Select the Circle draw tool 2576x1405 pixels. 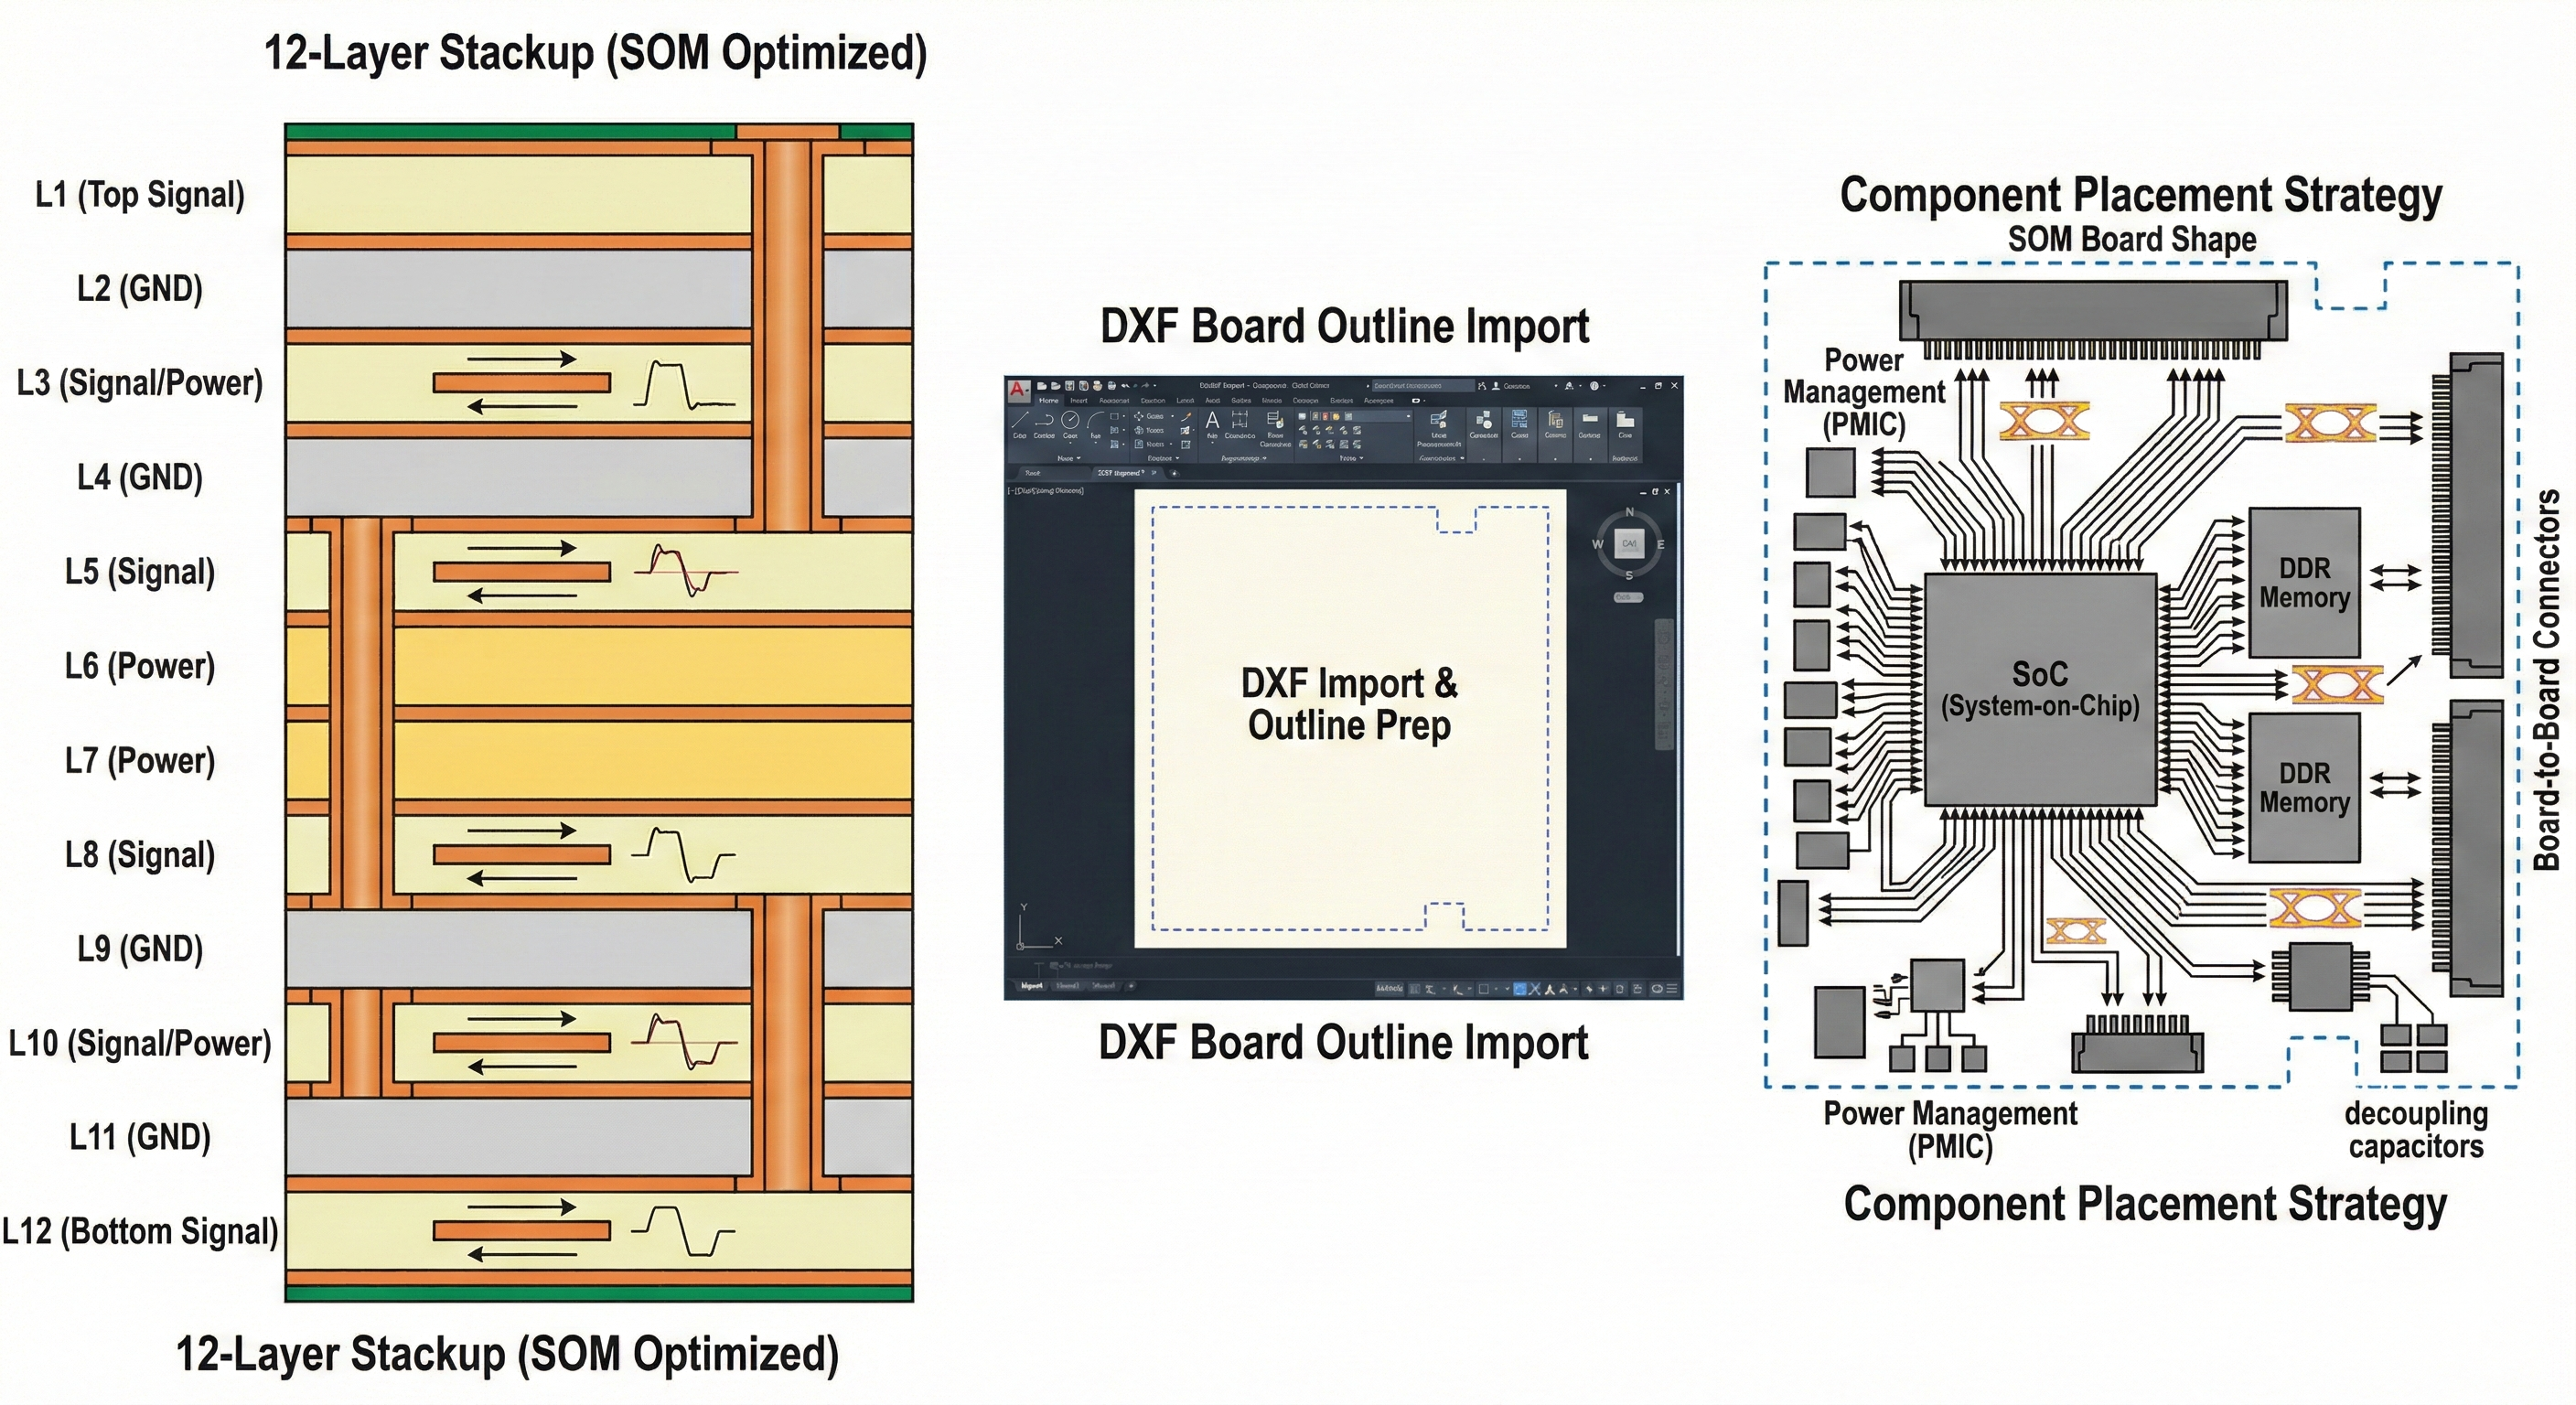click(1070, 420)
